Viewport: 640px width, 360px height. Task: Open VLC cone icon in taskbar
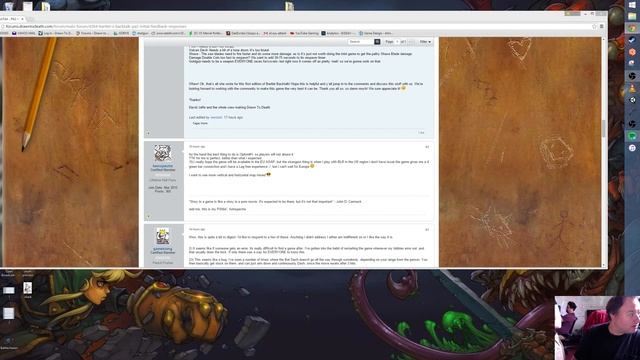(x=632, y=88)
